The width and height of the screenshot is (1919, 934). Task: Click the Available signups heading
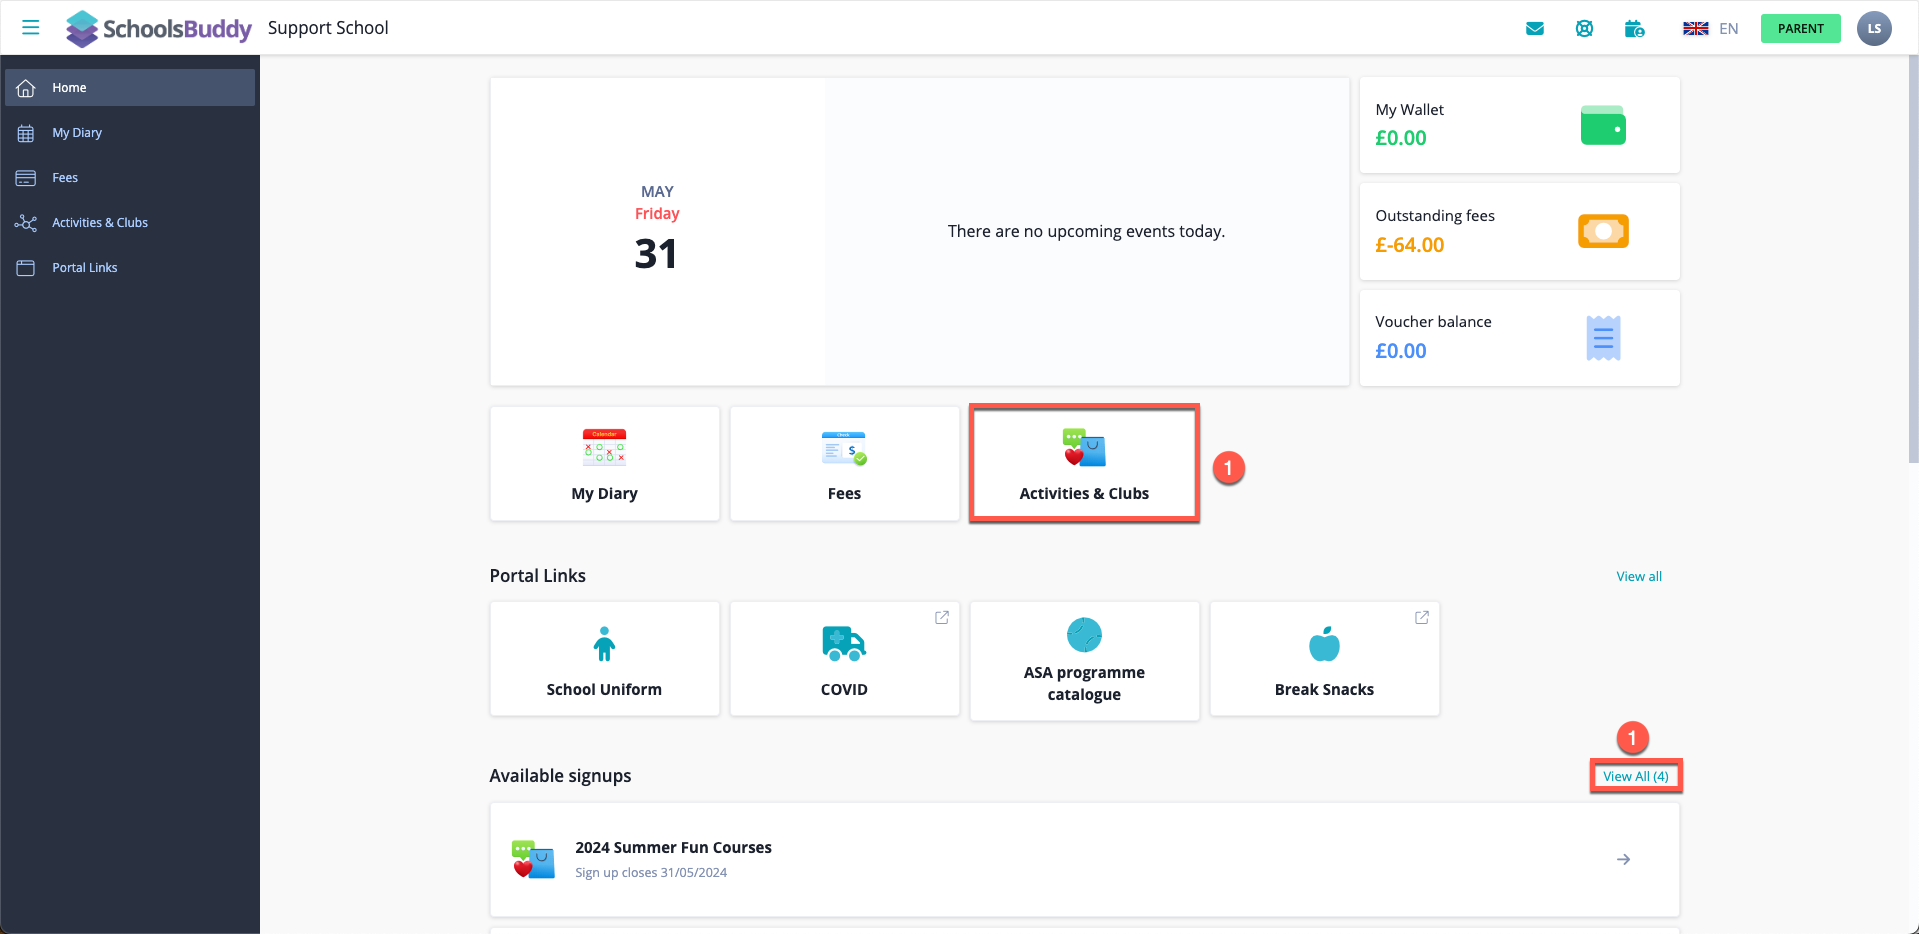point(560,776)
